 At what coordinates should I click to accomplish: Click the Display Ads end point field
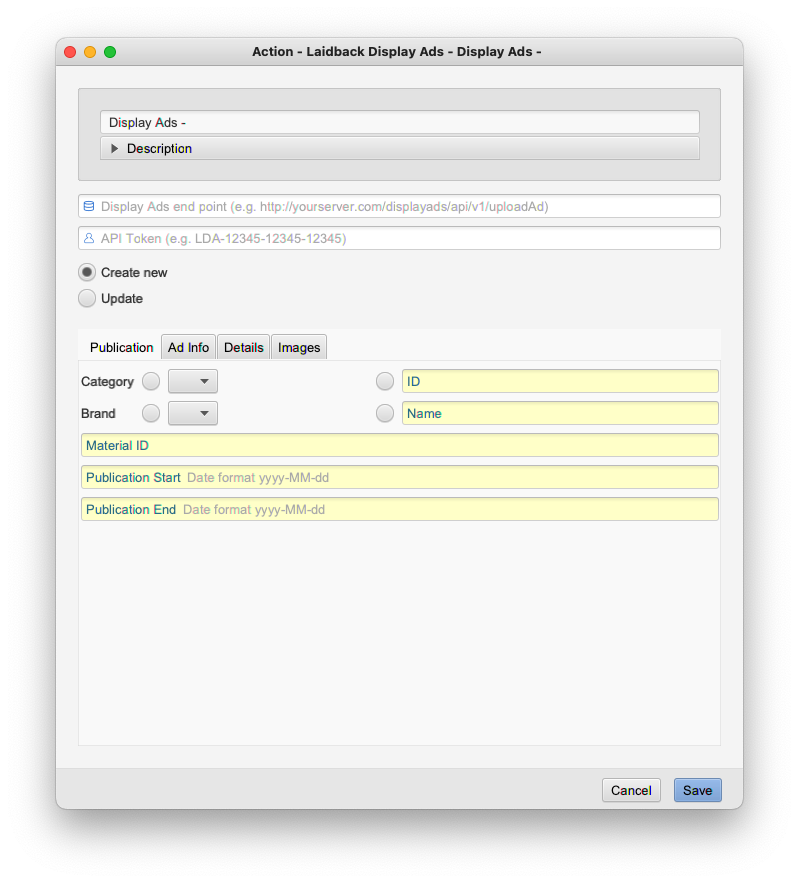(399, 206)
